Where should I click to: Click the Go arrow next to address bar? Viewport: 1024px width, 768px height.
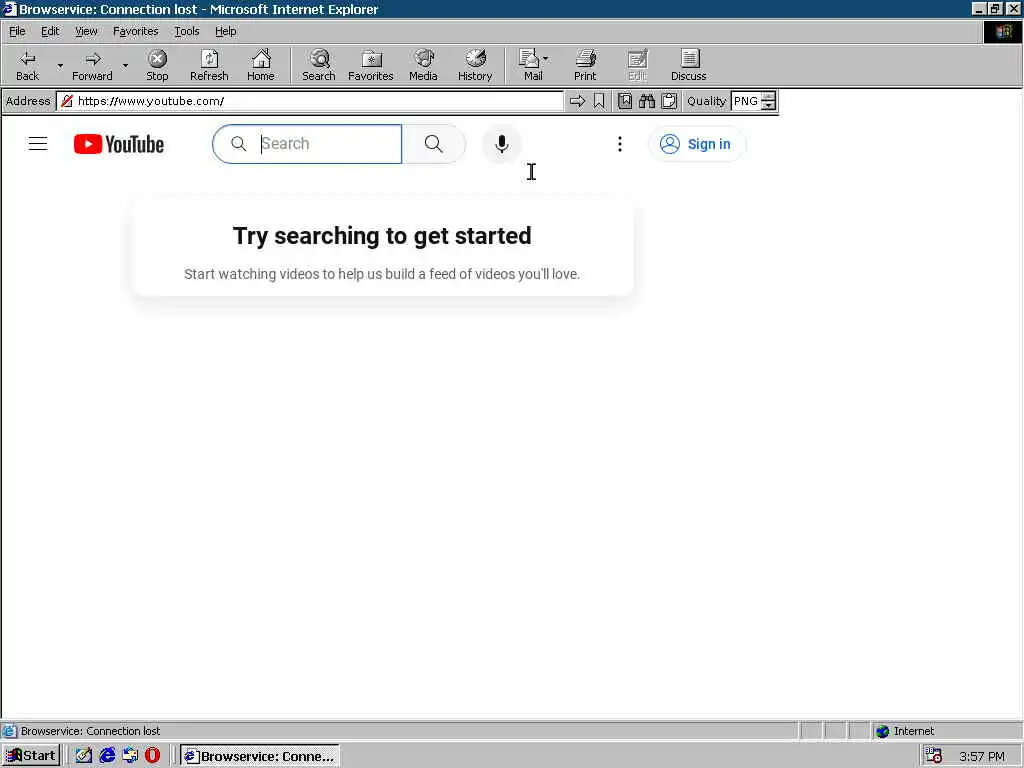tap(577, 101)
